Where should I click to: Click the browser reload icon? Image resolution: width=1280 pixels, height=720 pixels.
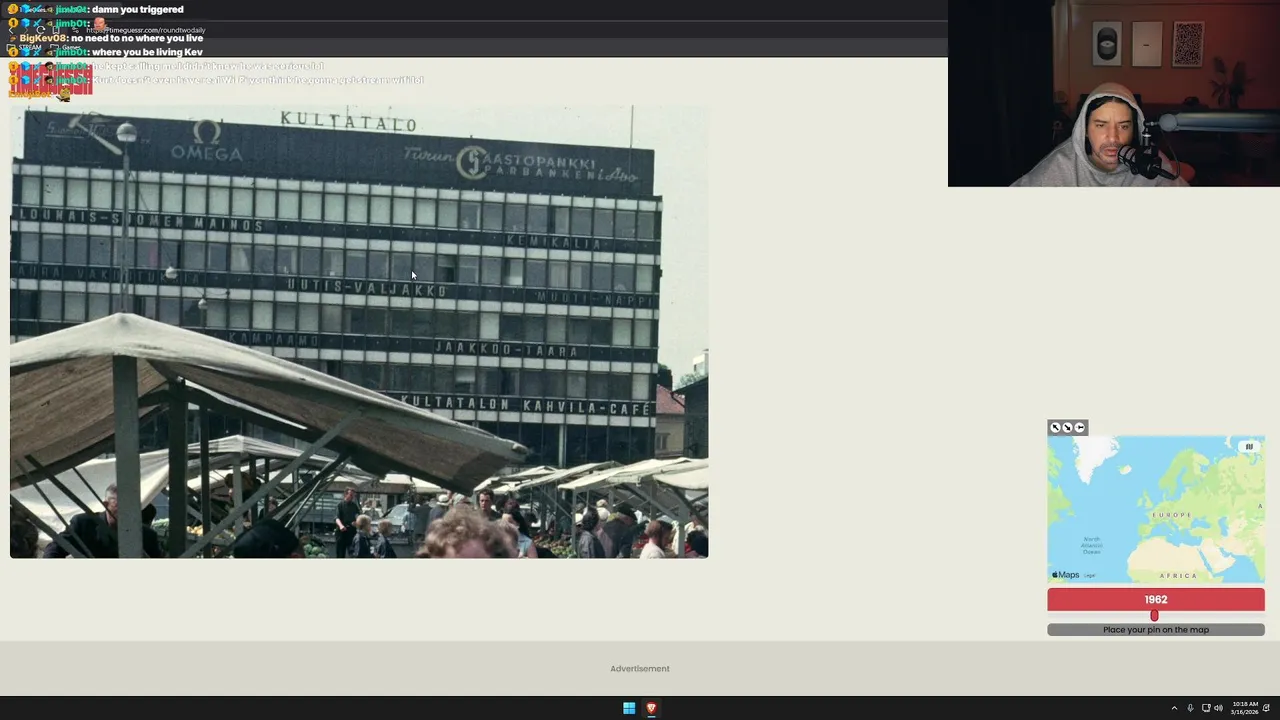[41, 30]
